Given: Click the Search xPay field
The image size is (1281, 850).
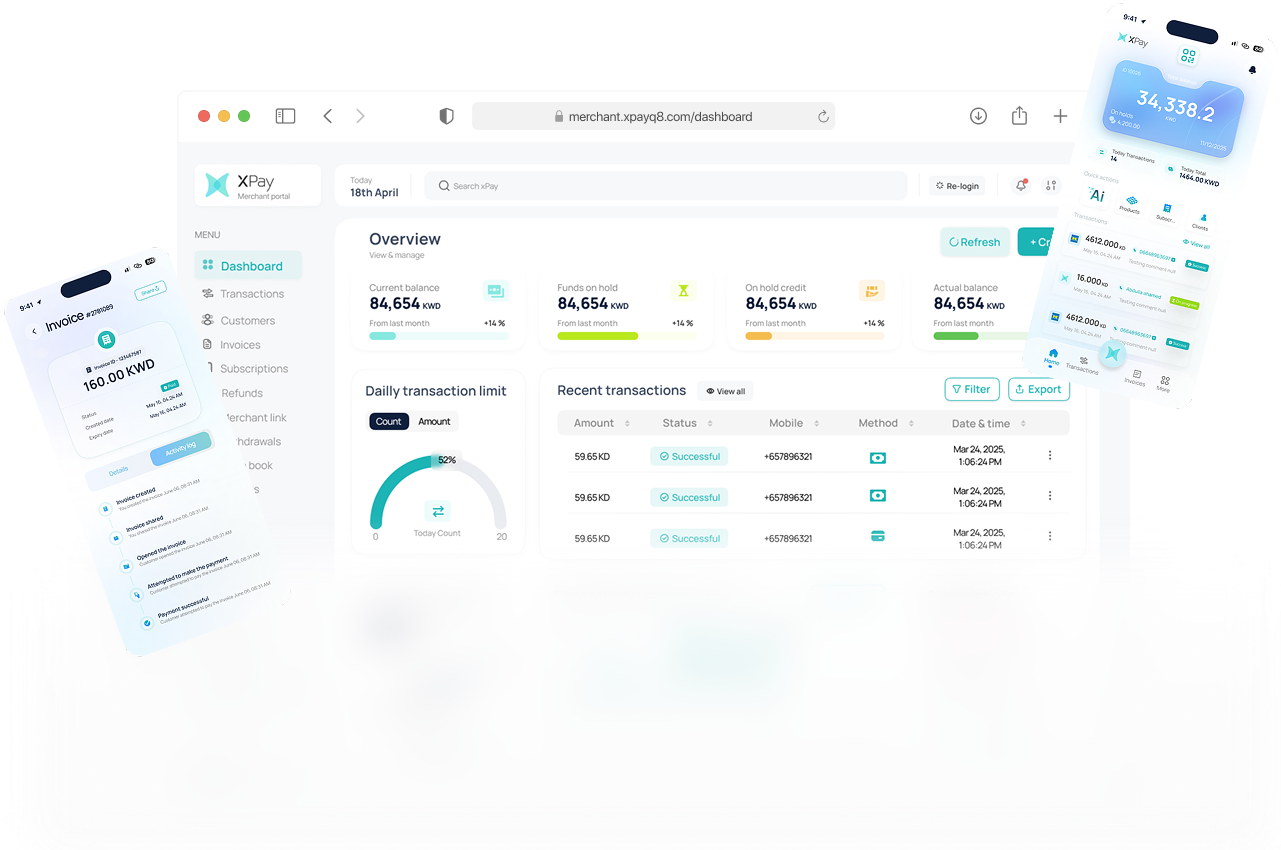Looking at the screenshot, I should coord(665,185).
